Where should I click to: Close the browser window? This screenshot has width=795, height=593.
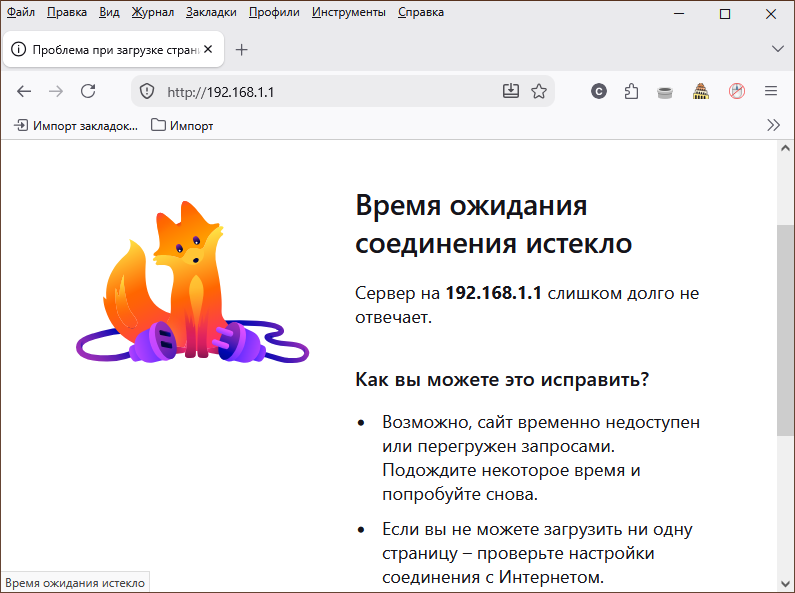(771, 14)
